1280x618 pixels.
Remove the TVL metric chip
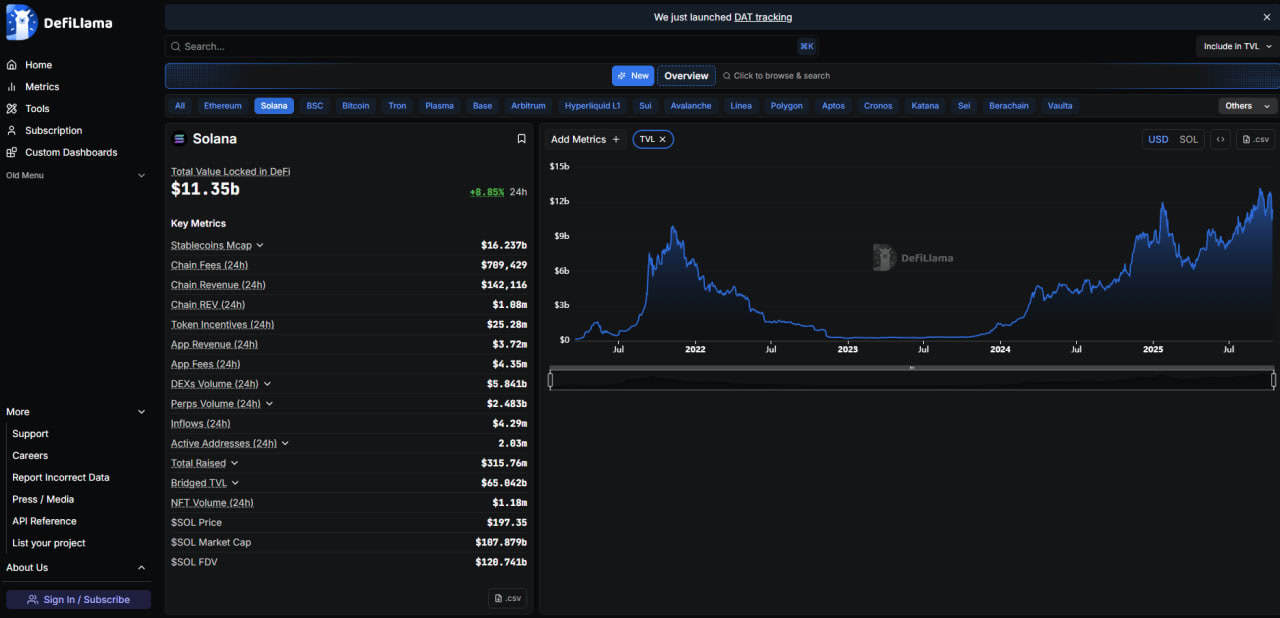[x=662, y=139]
